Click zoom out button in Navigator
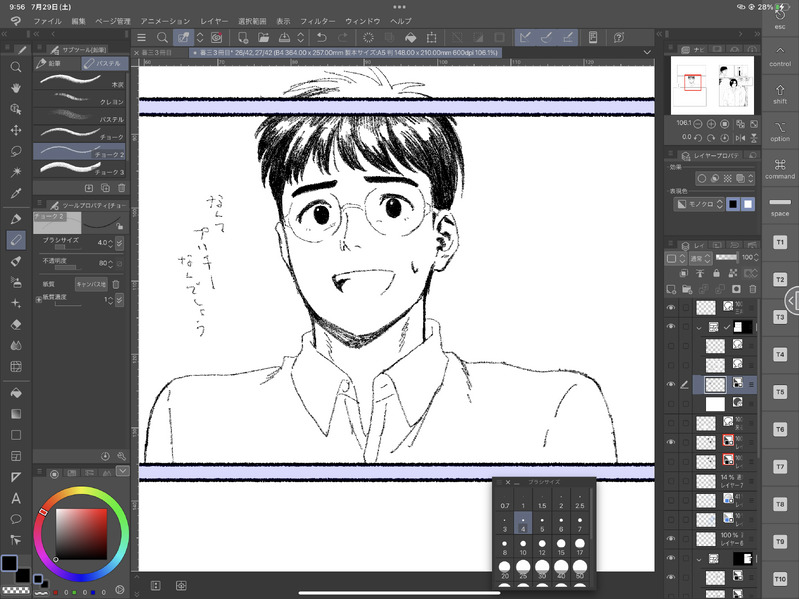Screen dimensions: 799x599 pyautogui.click(x=698, y=124)
